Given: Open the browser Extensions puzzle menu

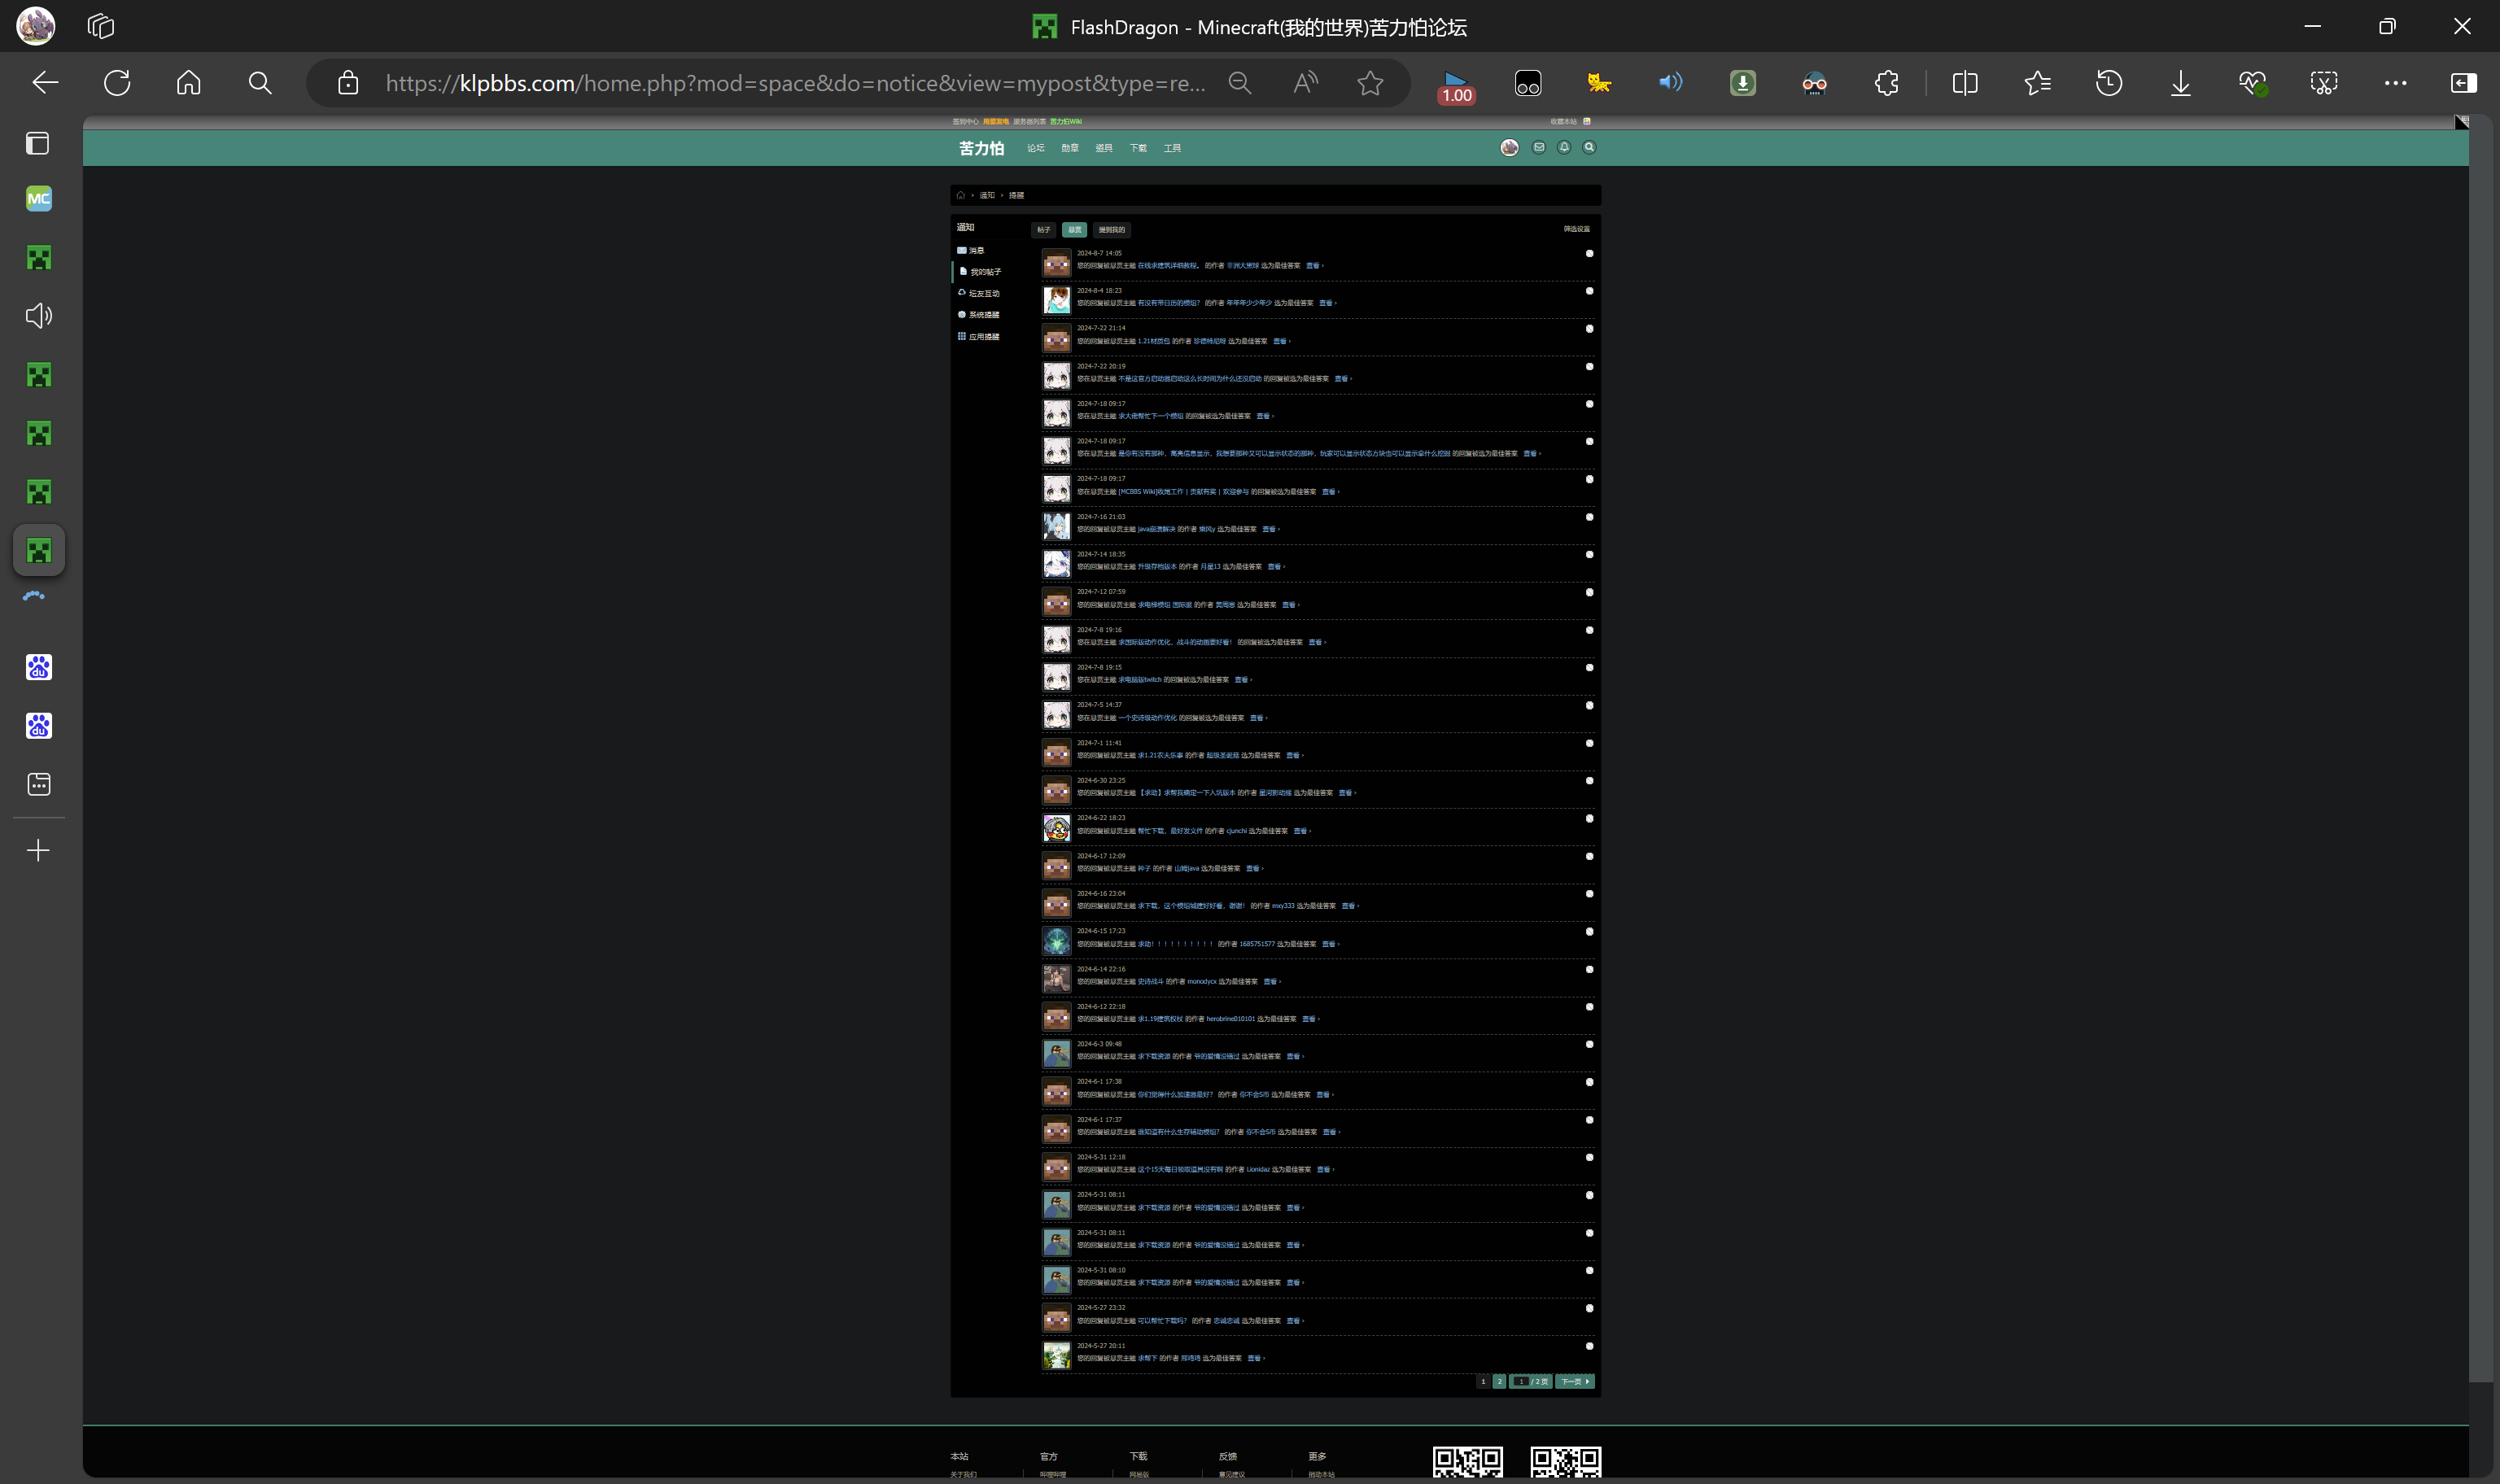Looking at the screenshot, I should point(1886,83).
